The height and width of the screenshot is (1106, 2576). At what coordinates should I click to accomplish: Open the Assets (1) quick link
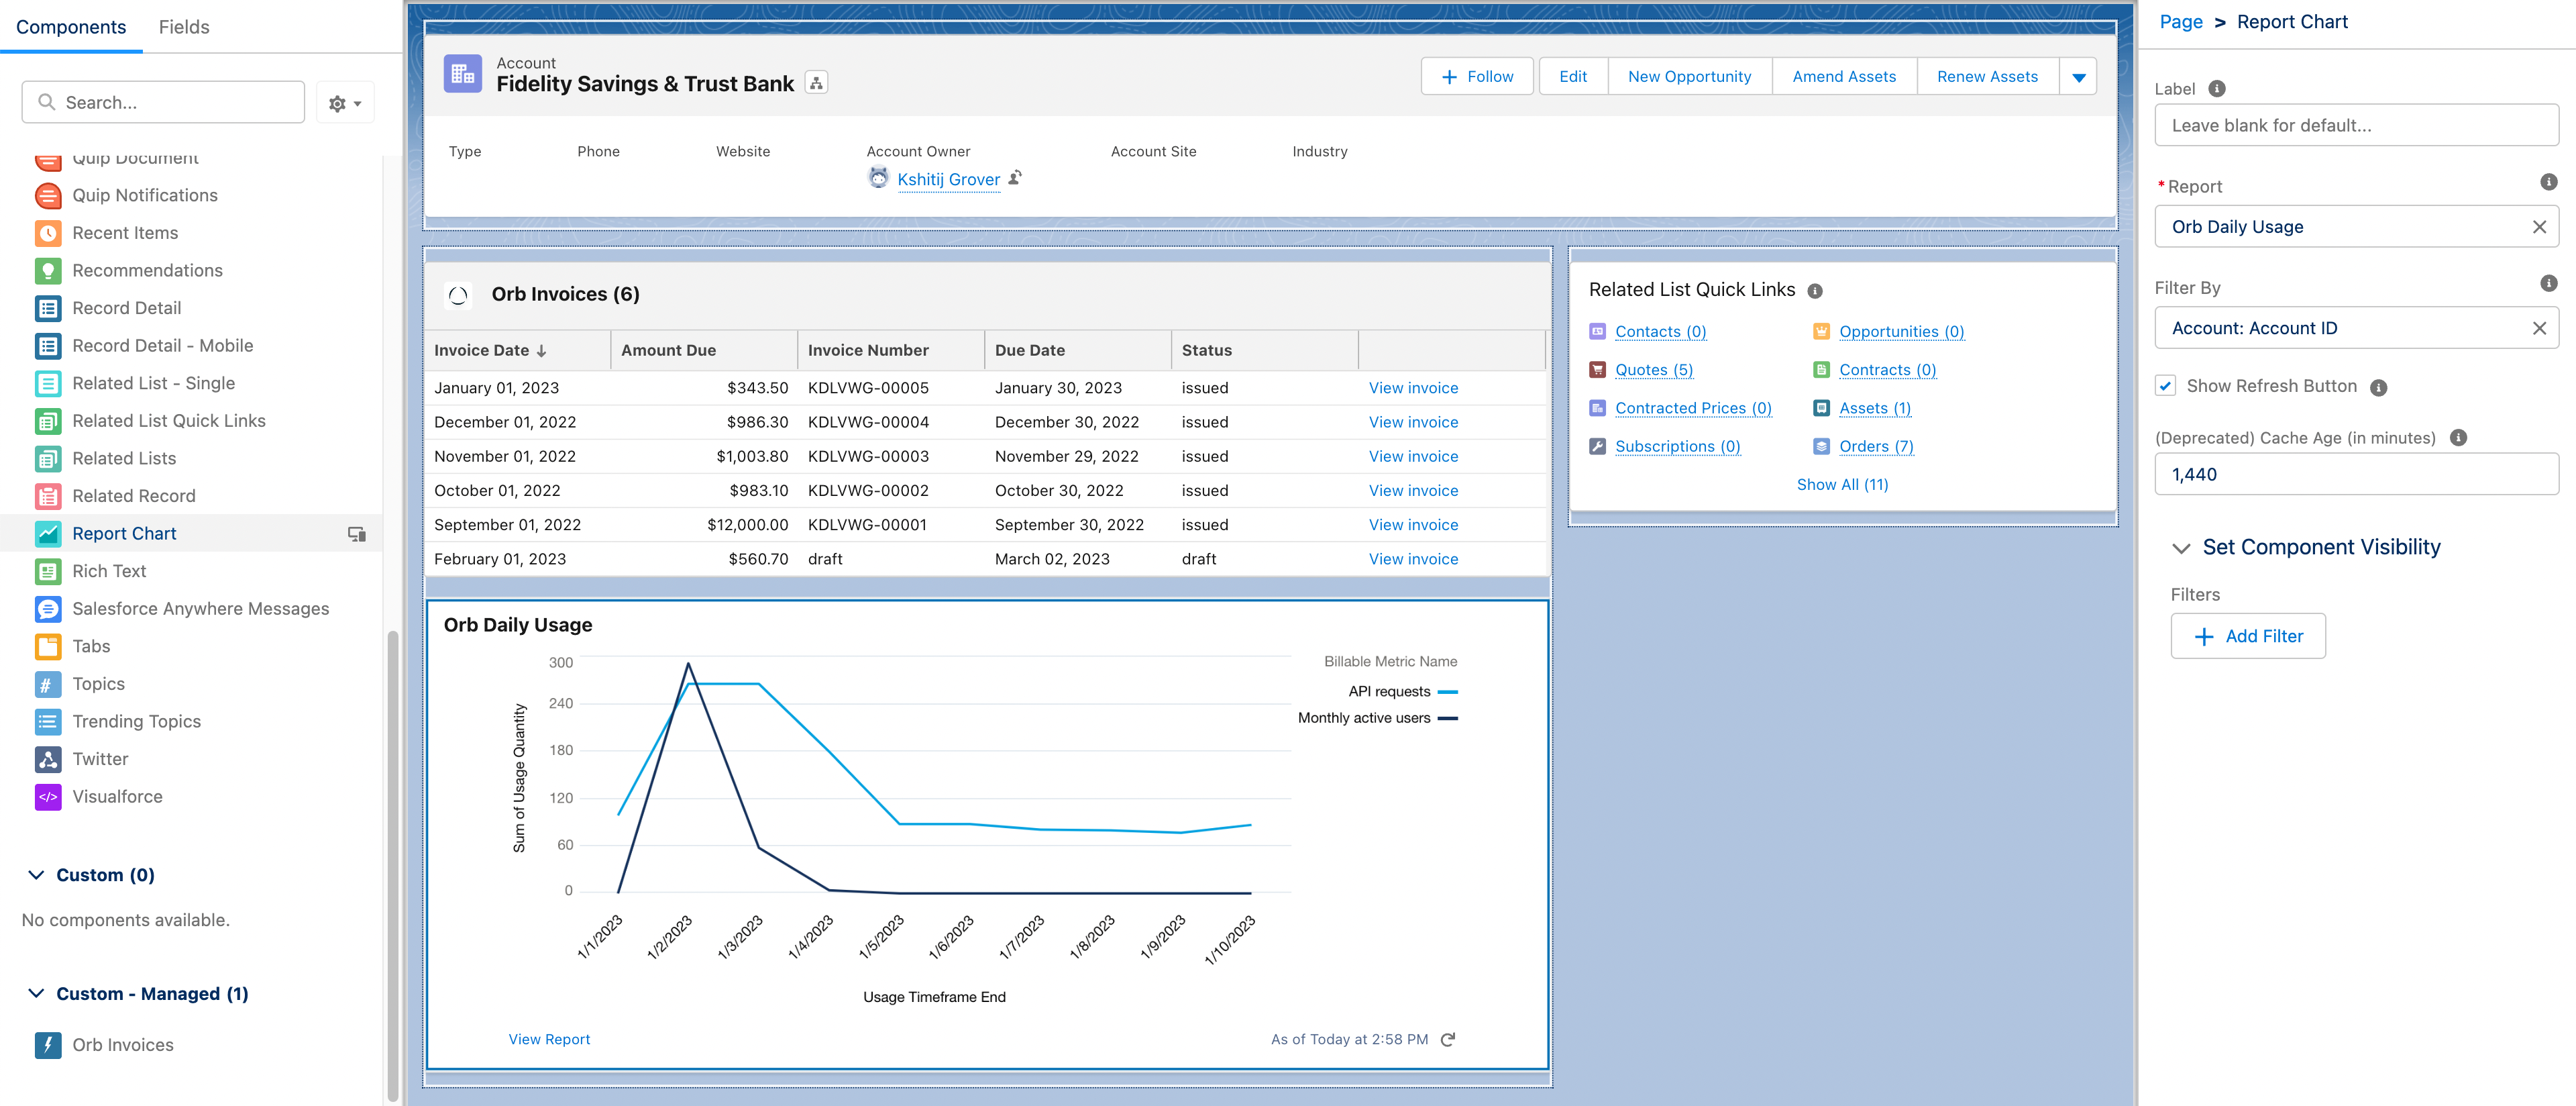click(x=1874, y=408)
